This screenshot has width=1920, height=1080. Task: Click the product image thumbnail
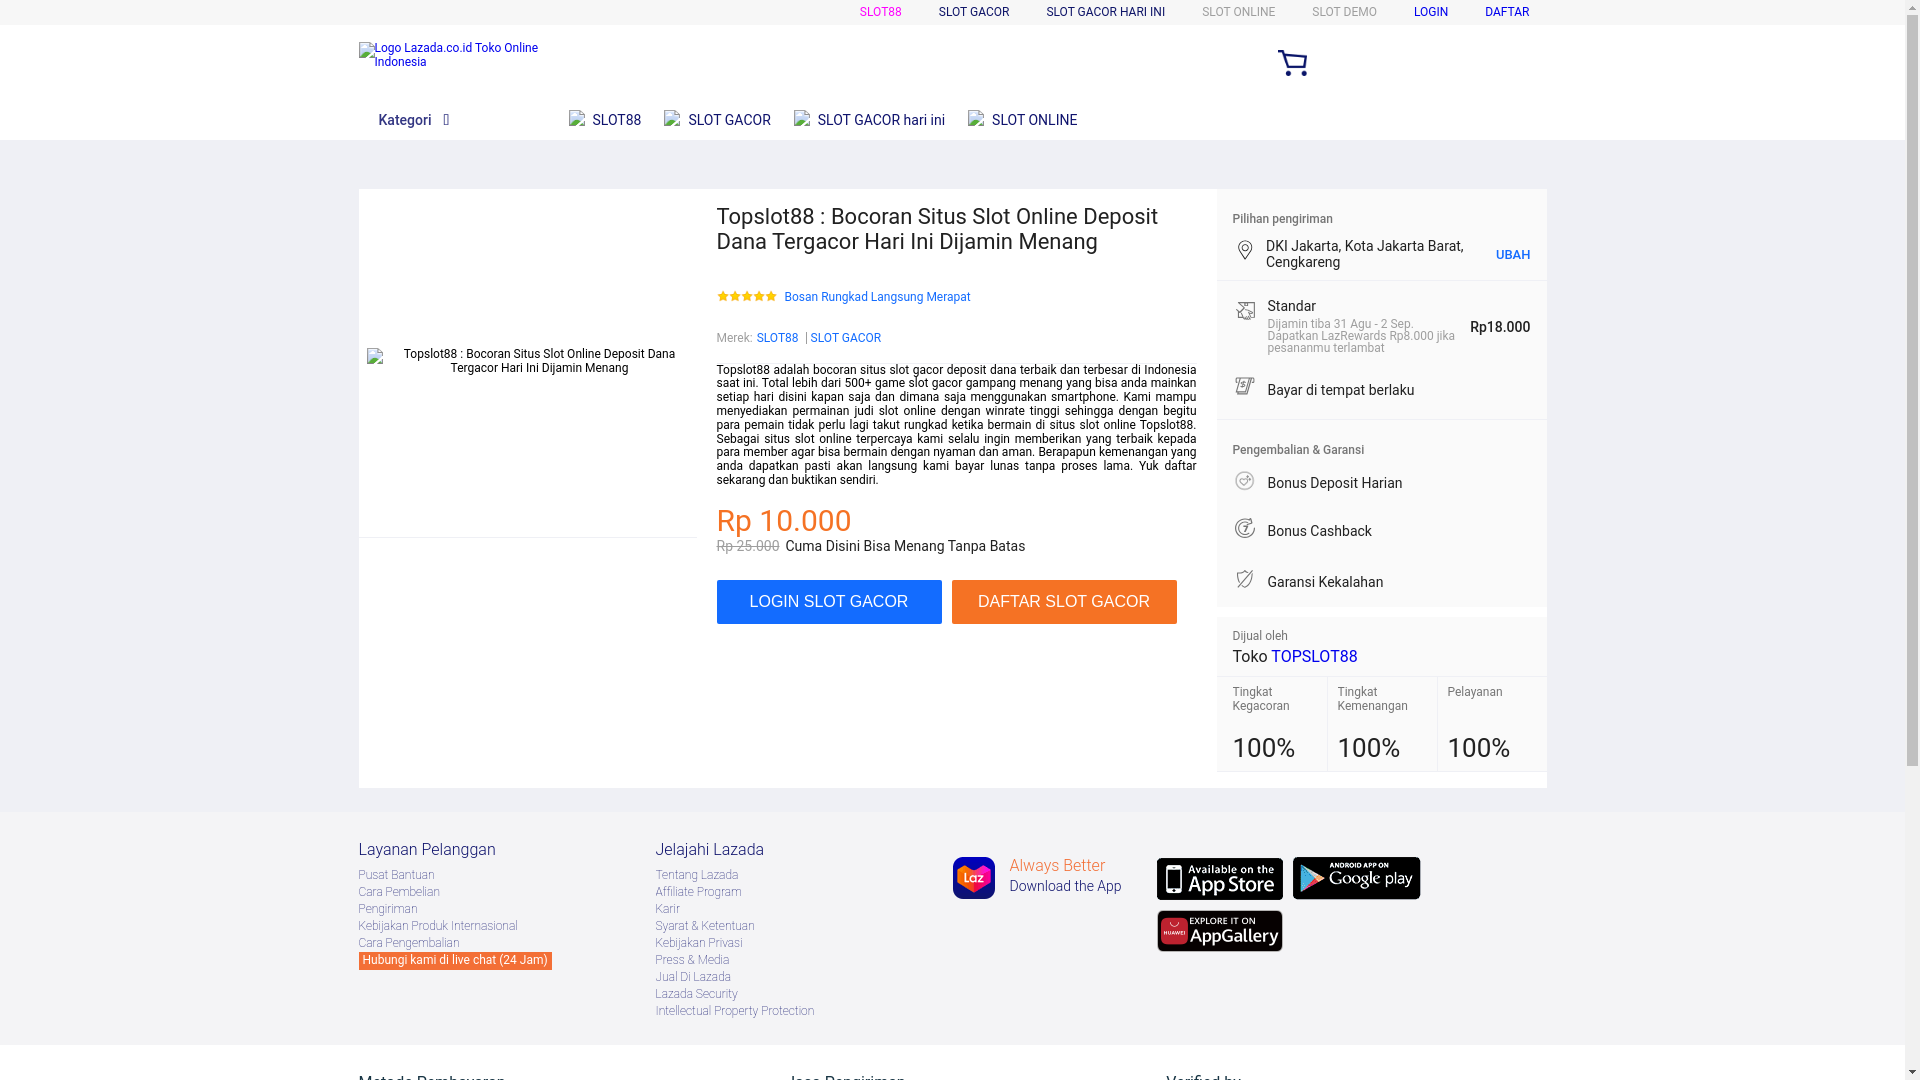(527, 361)
